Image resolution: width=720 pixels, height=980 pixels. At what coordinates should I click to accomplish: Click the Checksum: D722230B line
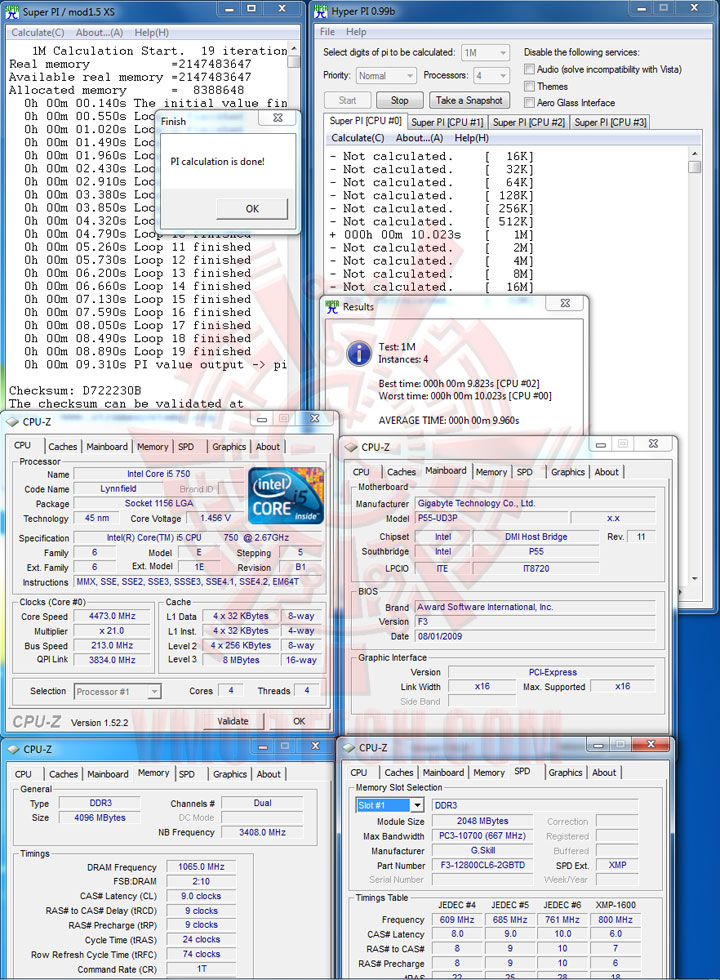(75, 391)
